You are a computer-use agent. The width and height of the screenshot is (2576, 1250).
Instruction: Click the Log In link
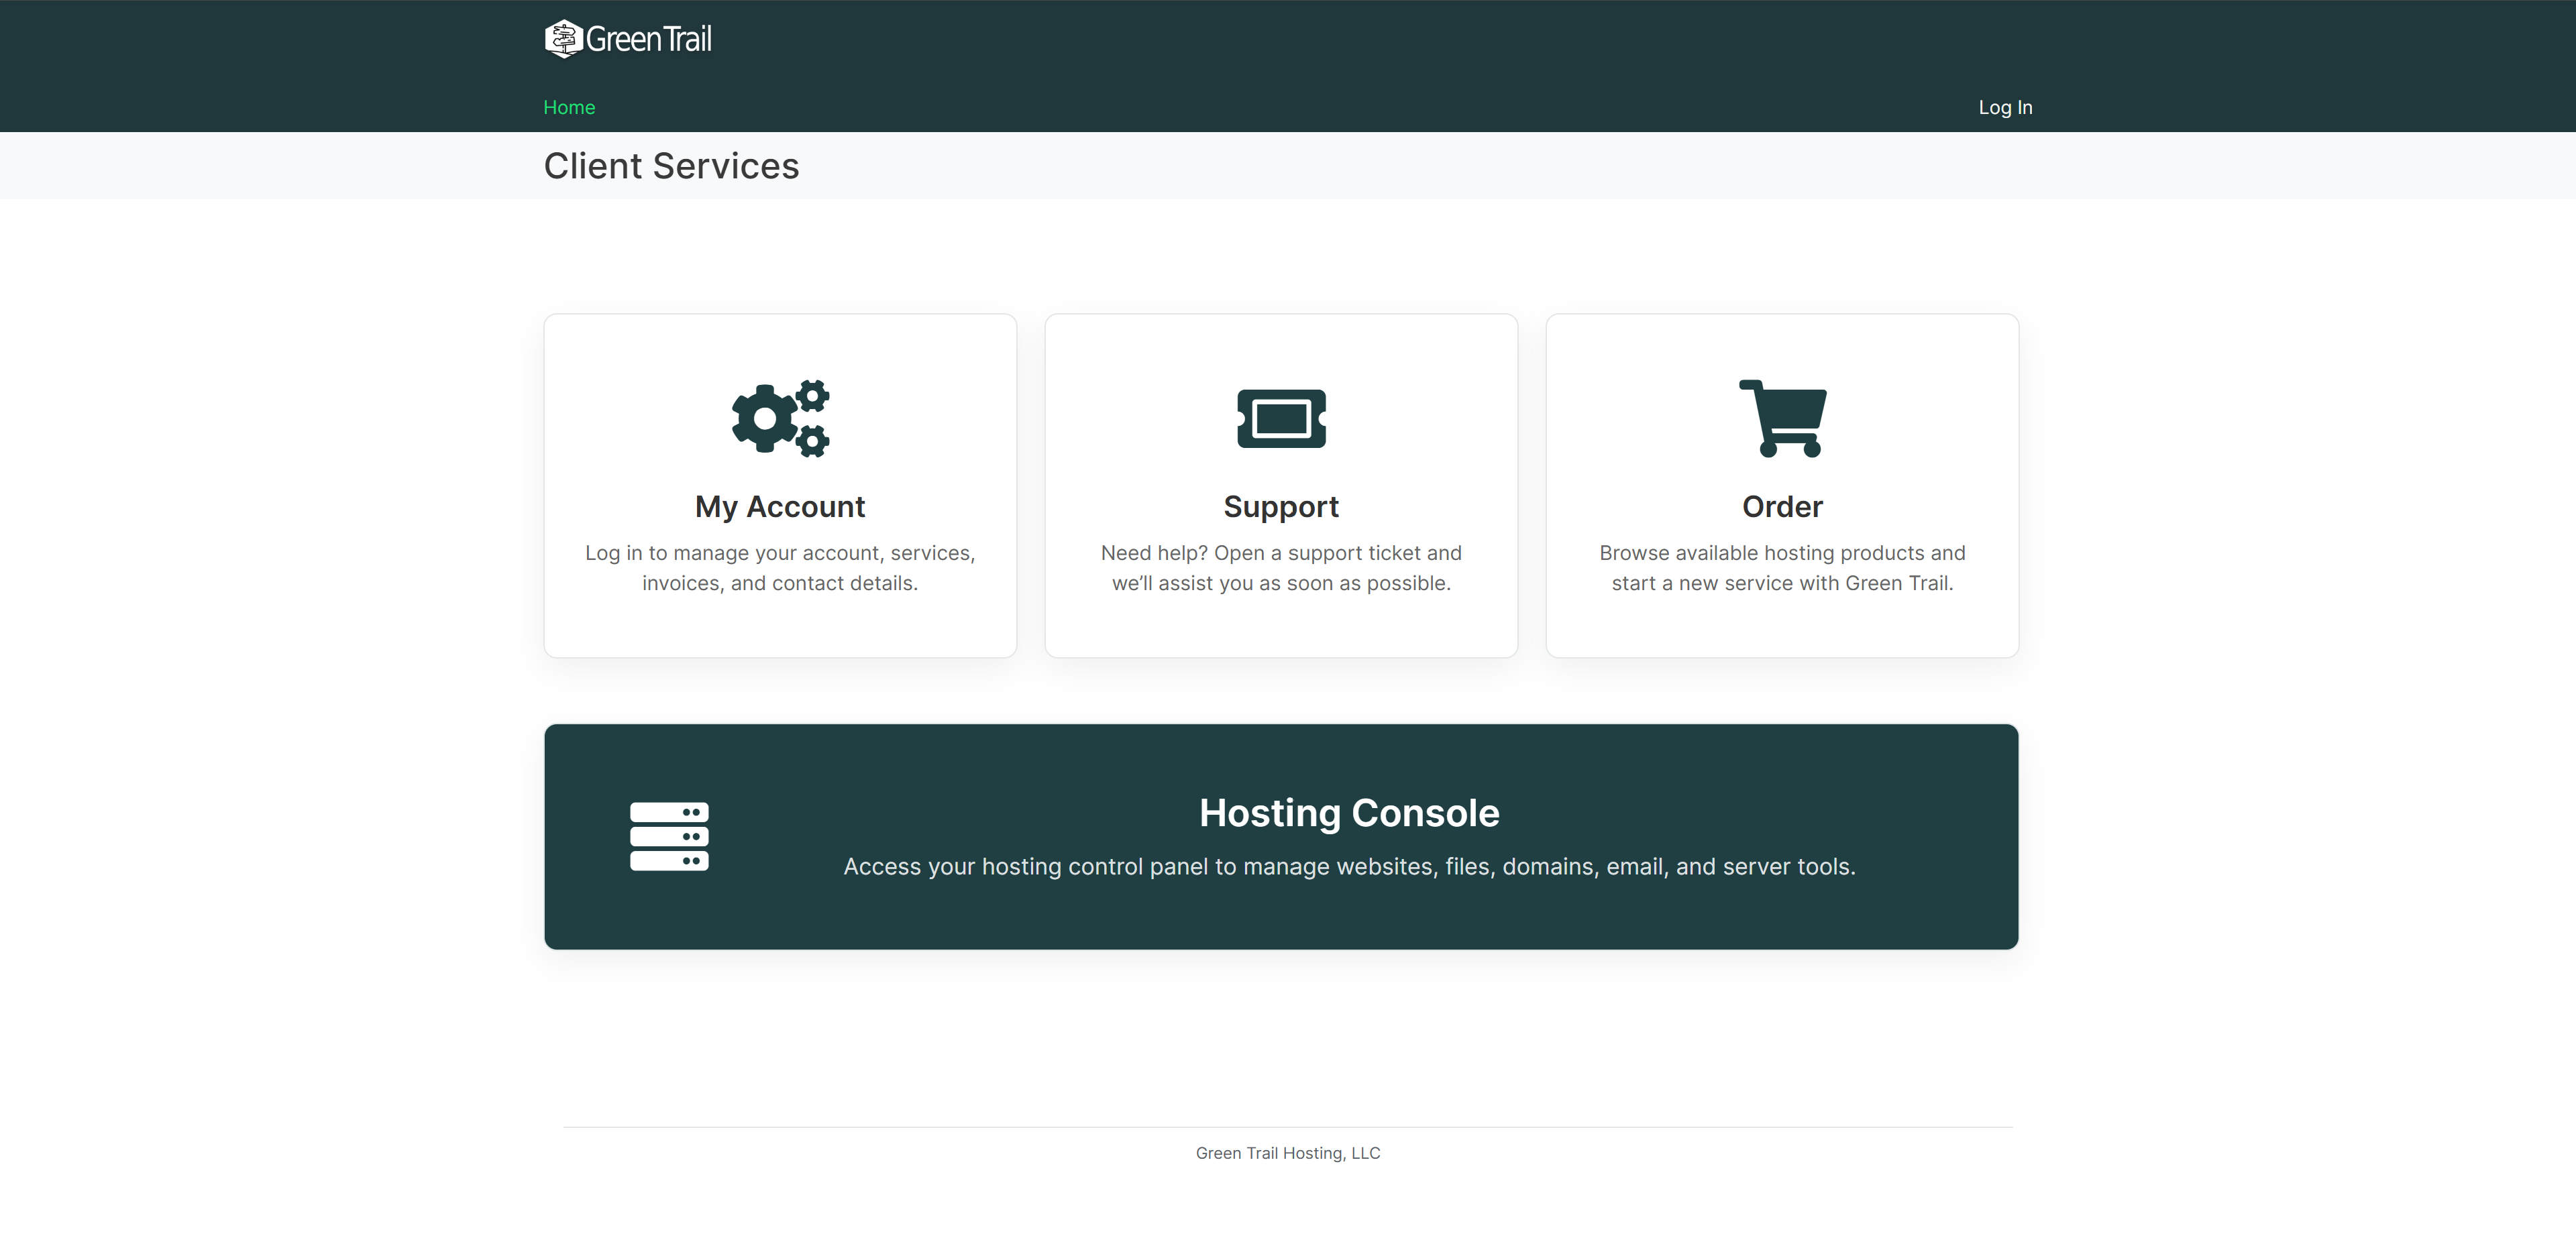click(2005, 107)
